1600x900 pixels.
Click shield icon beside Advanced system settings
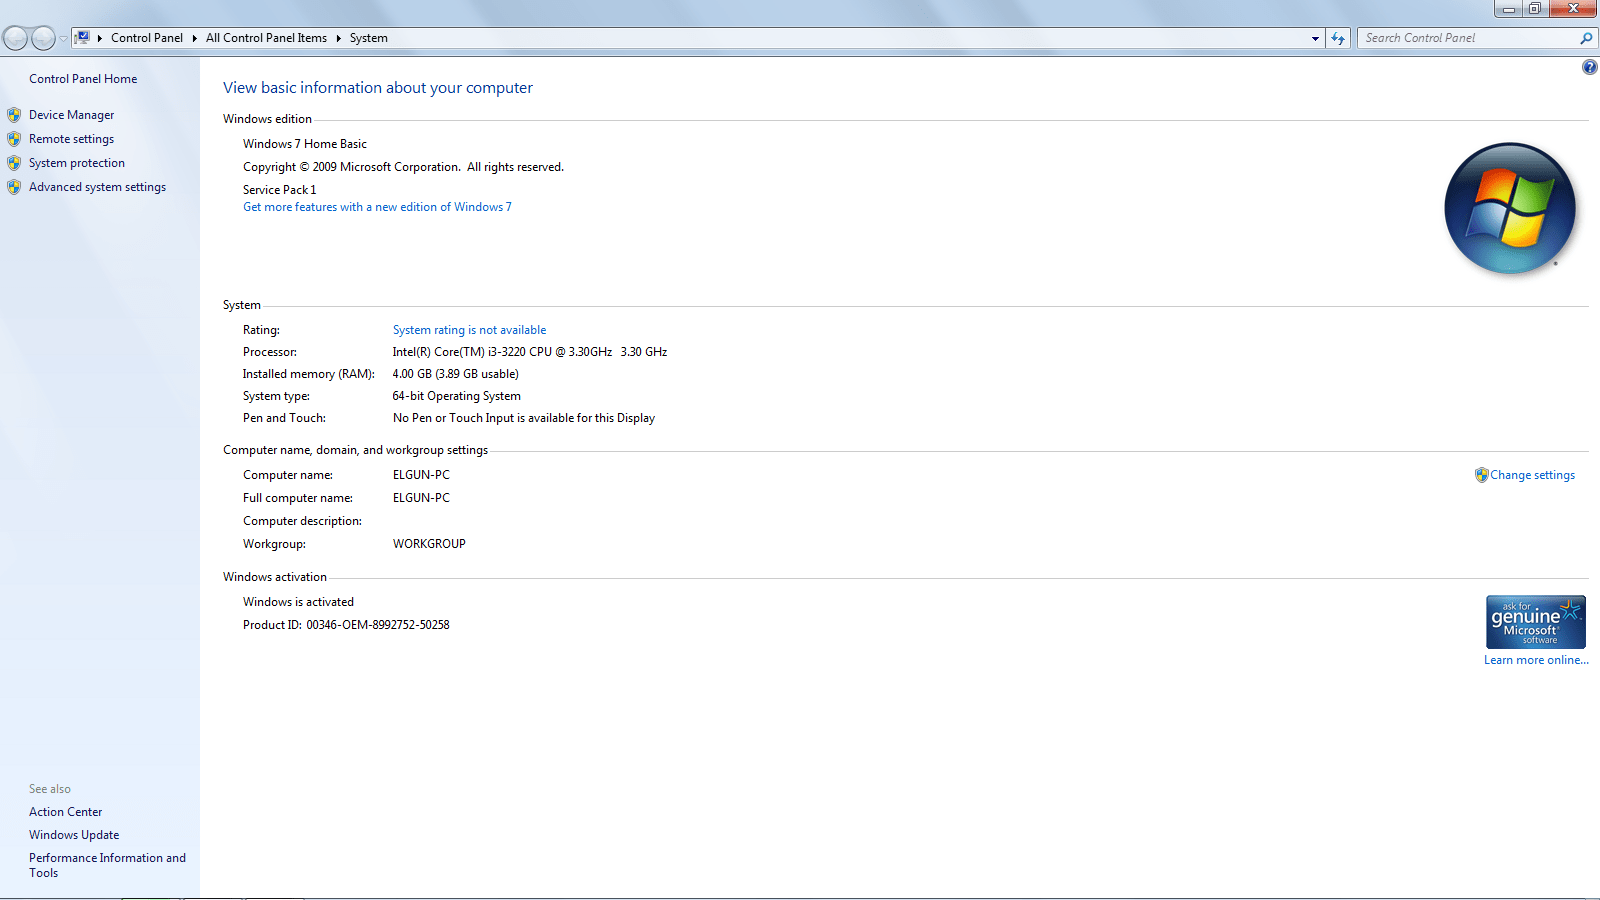(14, 187)
